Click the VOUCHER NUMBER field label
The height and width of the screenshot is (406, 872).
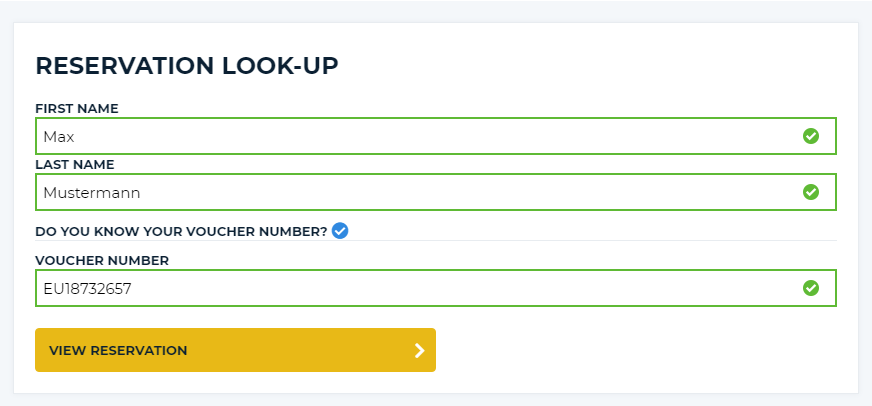(x=102, y=260)
